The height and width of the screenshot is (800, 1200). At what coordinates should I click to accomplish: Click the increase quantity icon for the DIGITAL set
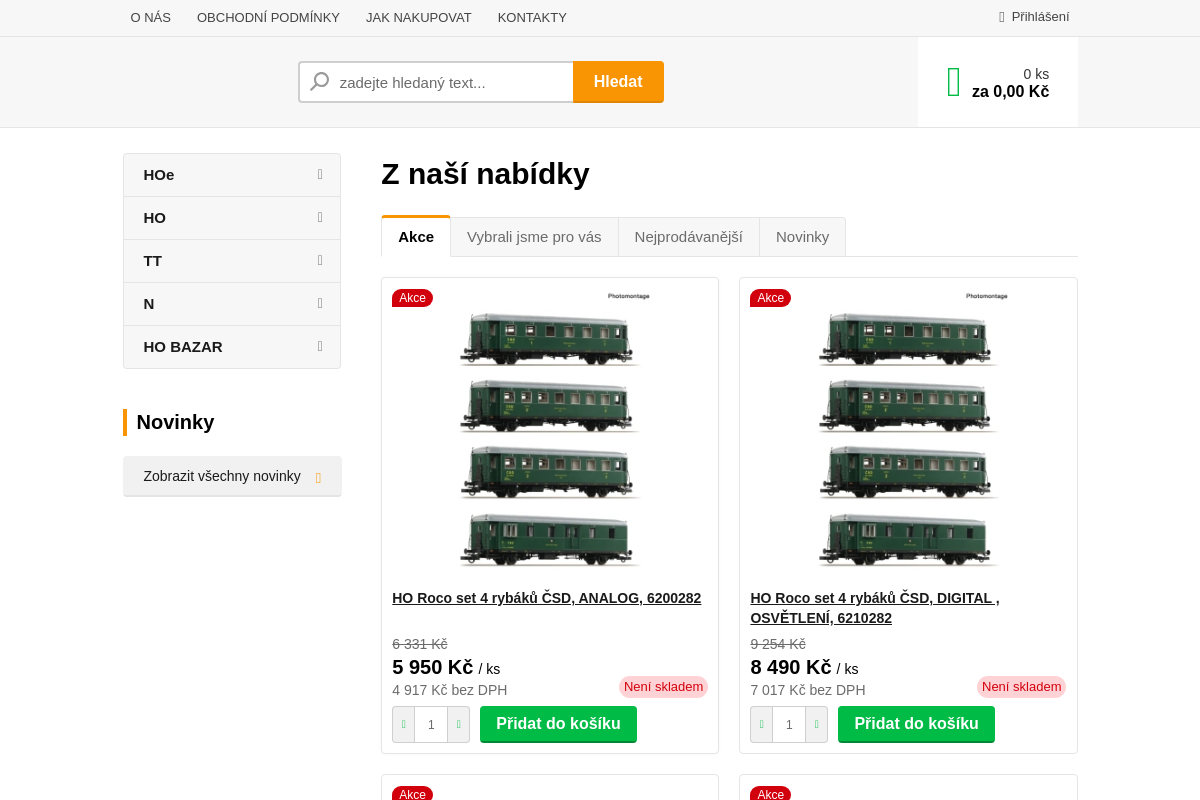[816, 724]
